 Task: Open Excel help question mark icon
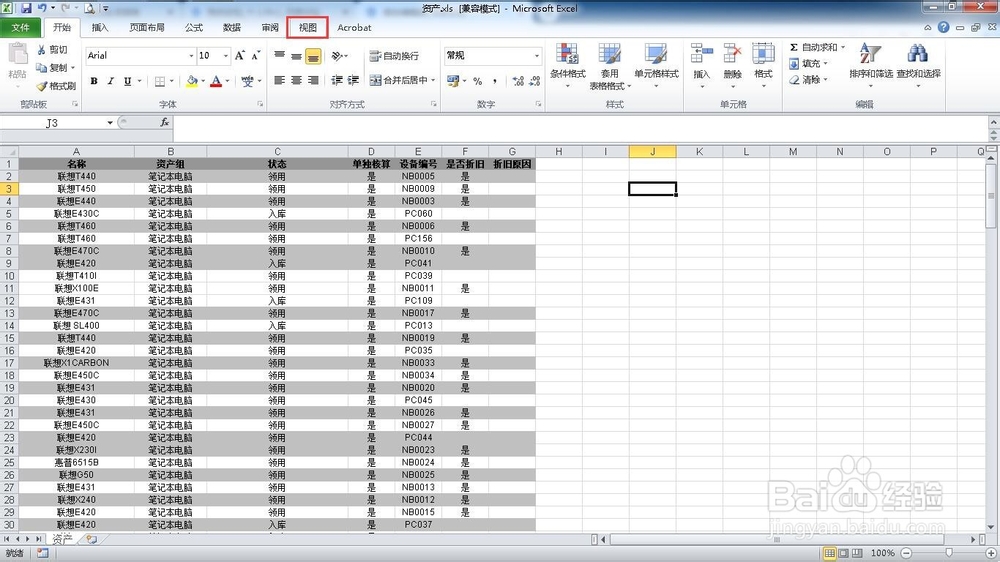click(x=943, y=27)
